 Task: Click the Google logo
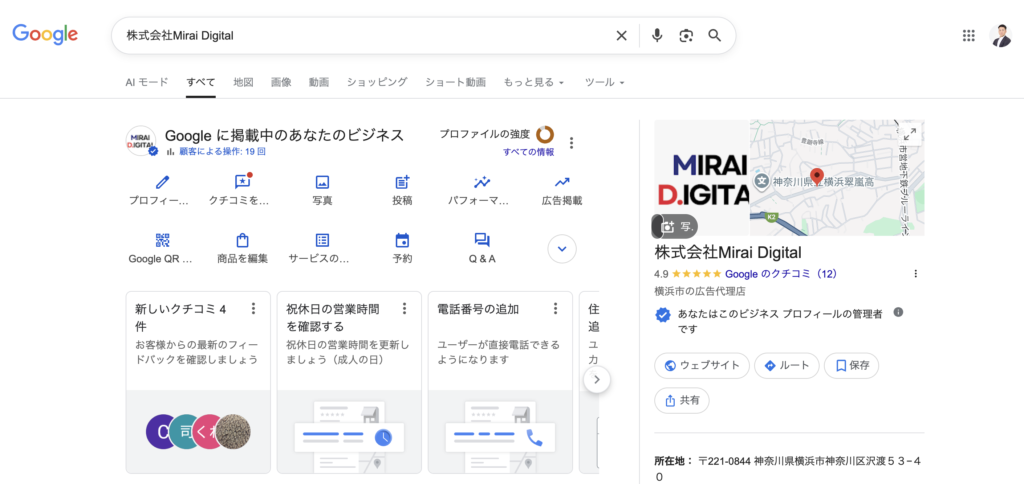pos(45,35)
